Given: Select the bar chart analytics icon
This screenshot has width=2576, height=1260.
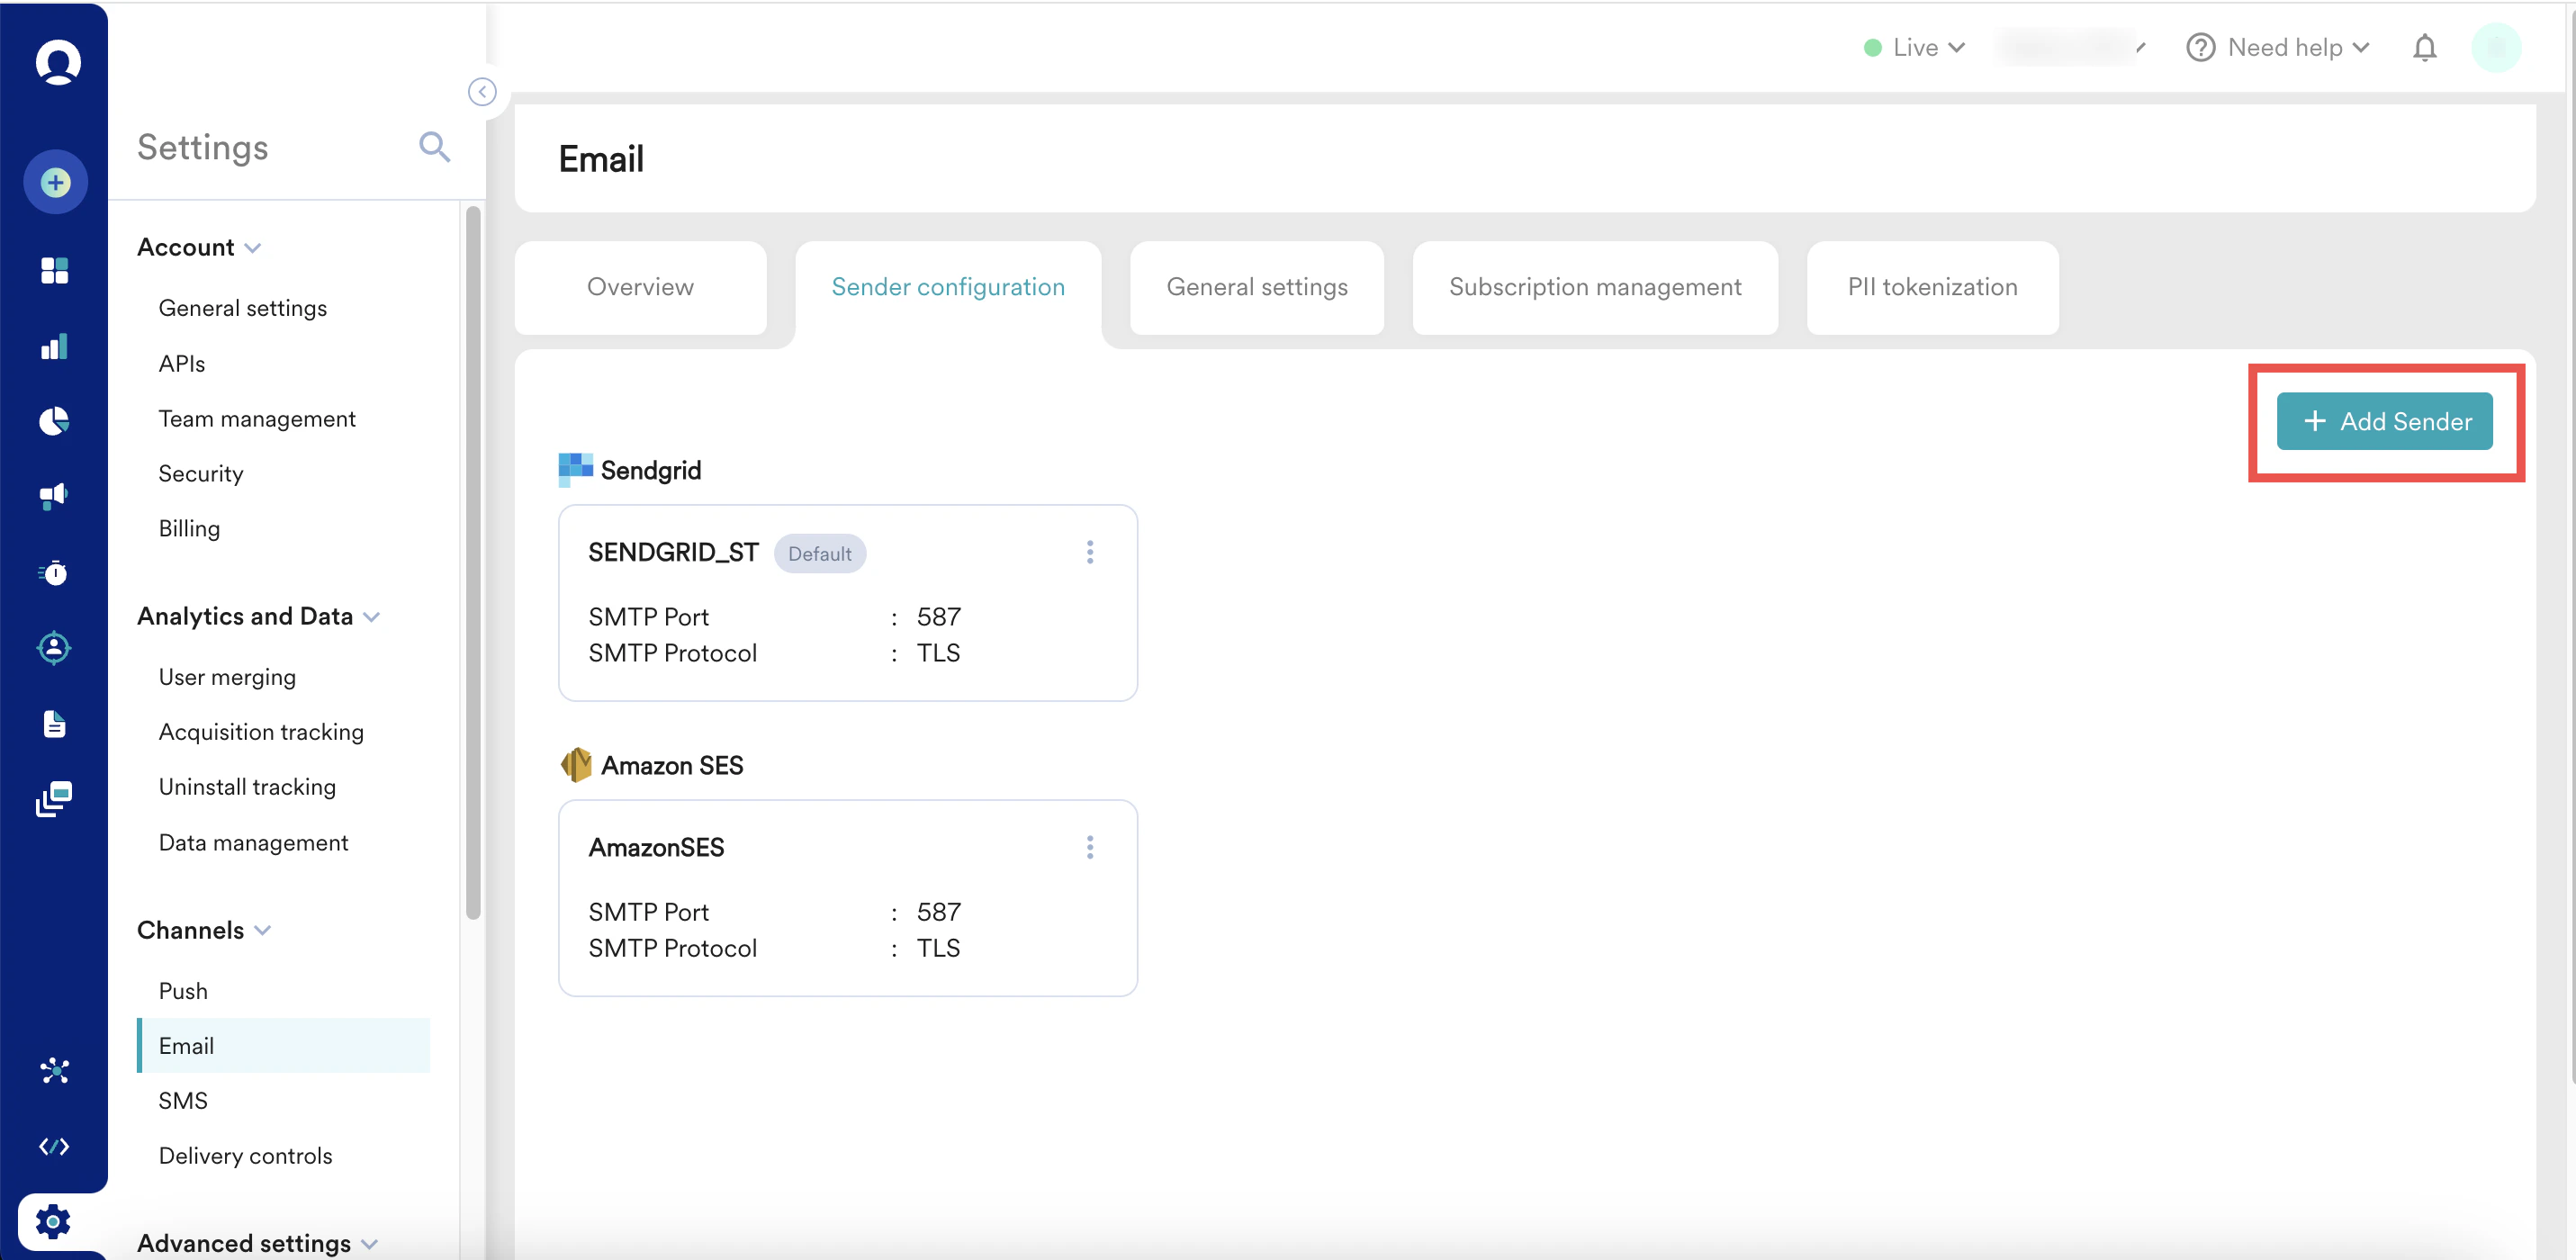Looking at the screenshot, I should click(53, 346).
